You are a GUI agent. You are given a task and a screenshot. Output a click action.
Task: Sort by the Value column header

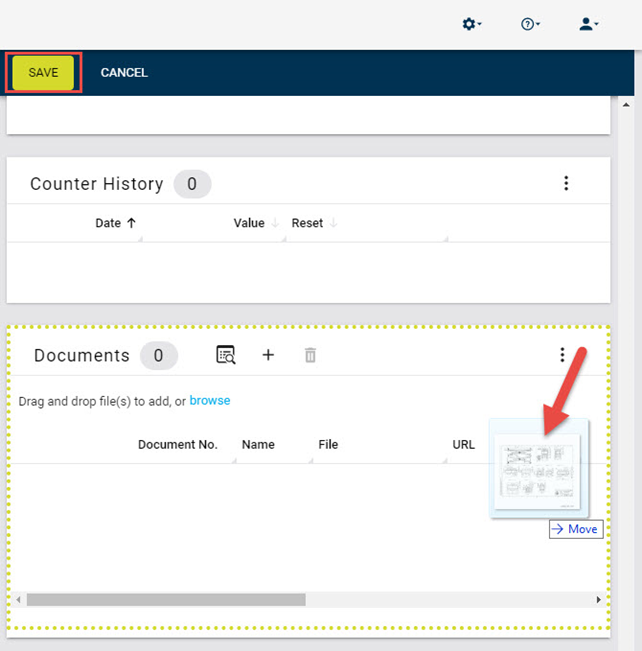[x=249, y=223]
